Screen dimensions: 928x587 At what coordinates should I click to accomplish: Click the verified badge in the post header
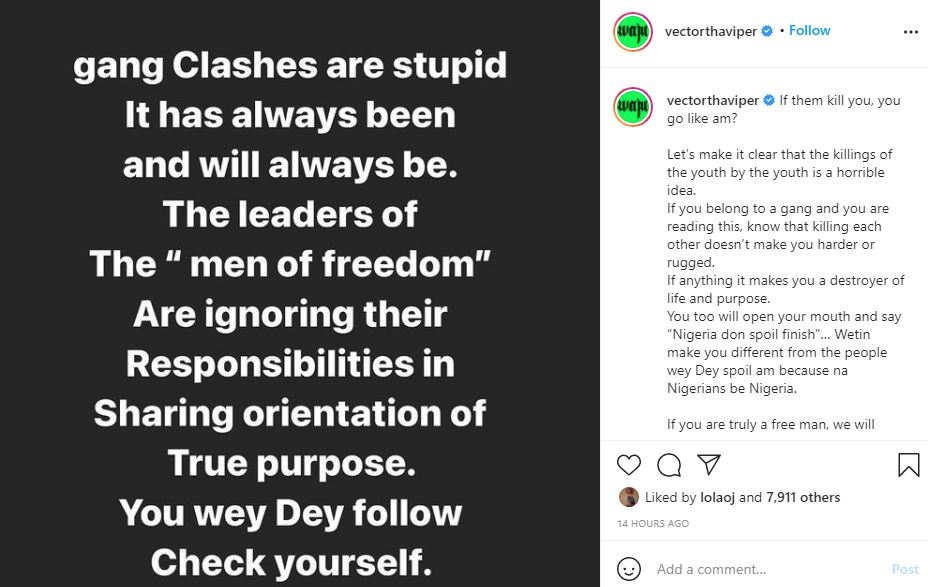click(767, 31)
